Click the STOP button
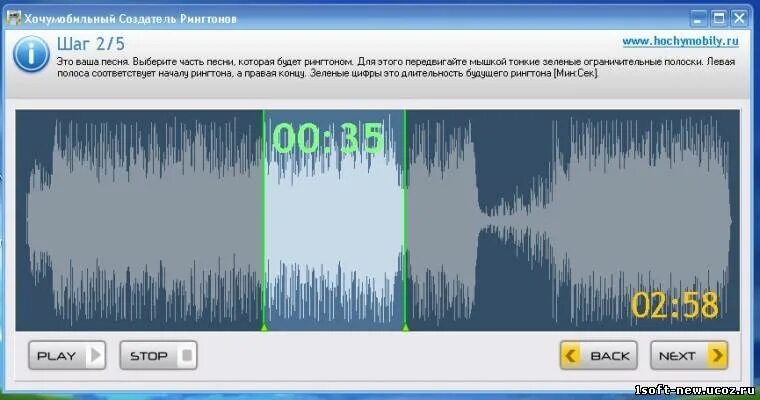Screen dimensions: 760x400 tap(158, 355)
